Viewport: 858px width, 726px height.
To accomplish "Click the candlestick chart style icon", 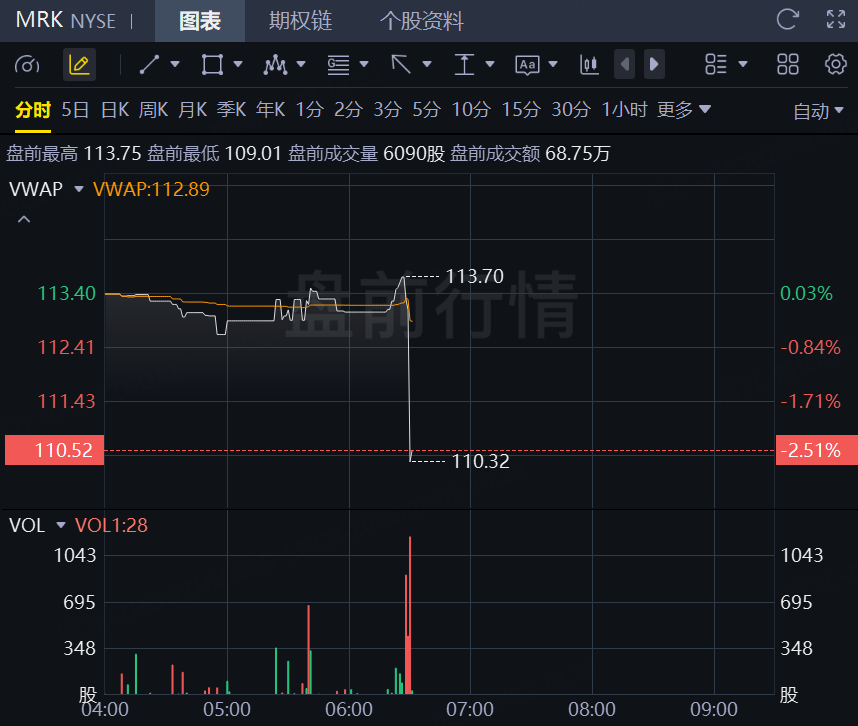I will click(589, 65).
